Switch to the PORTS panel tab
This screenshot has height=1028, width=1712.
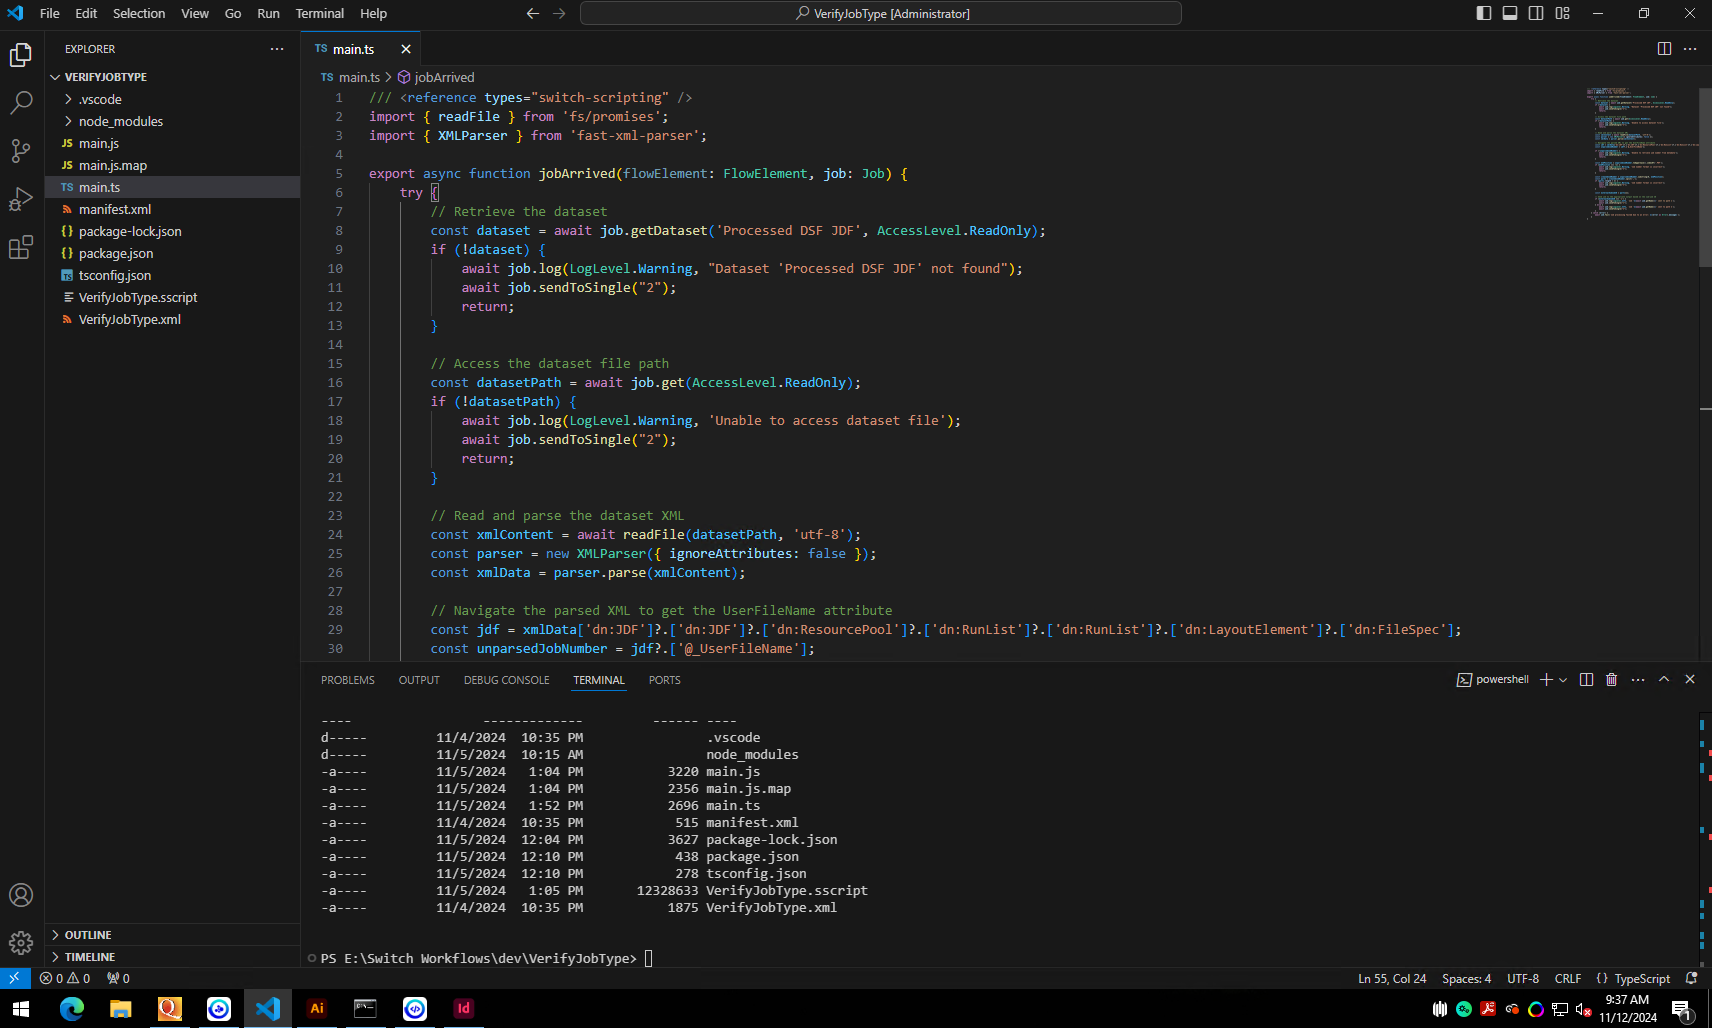tap(664, 680)
